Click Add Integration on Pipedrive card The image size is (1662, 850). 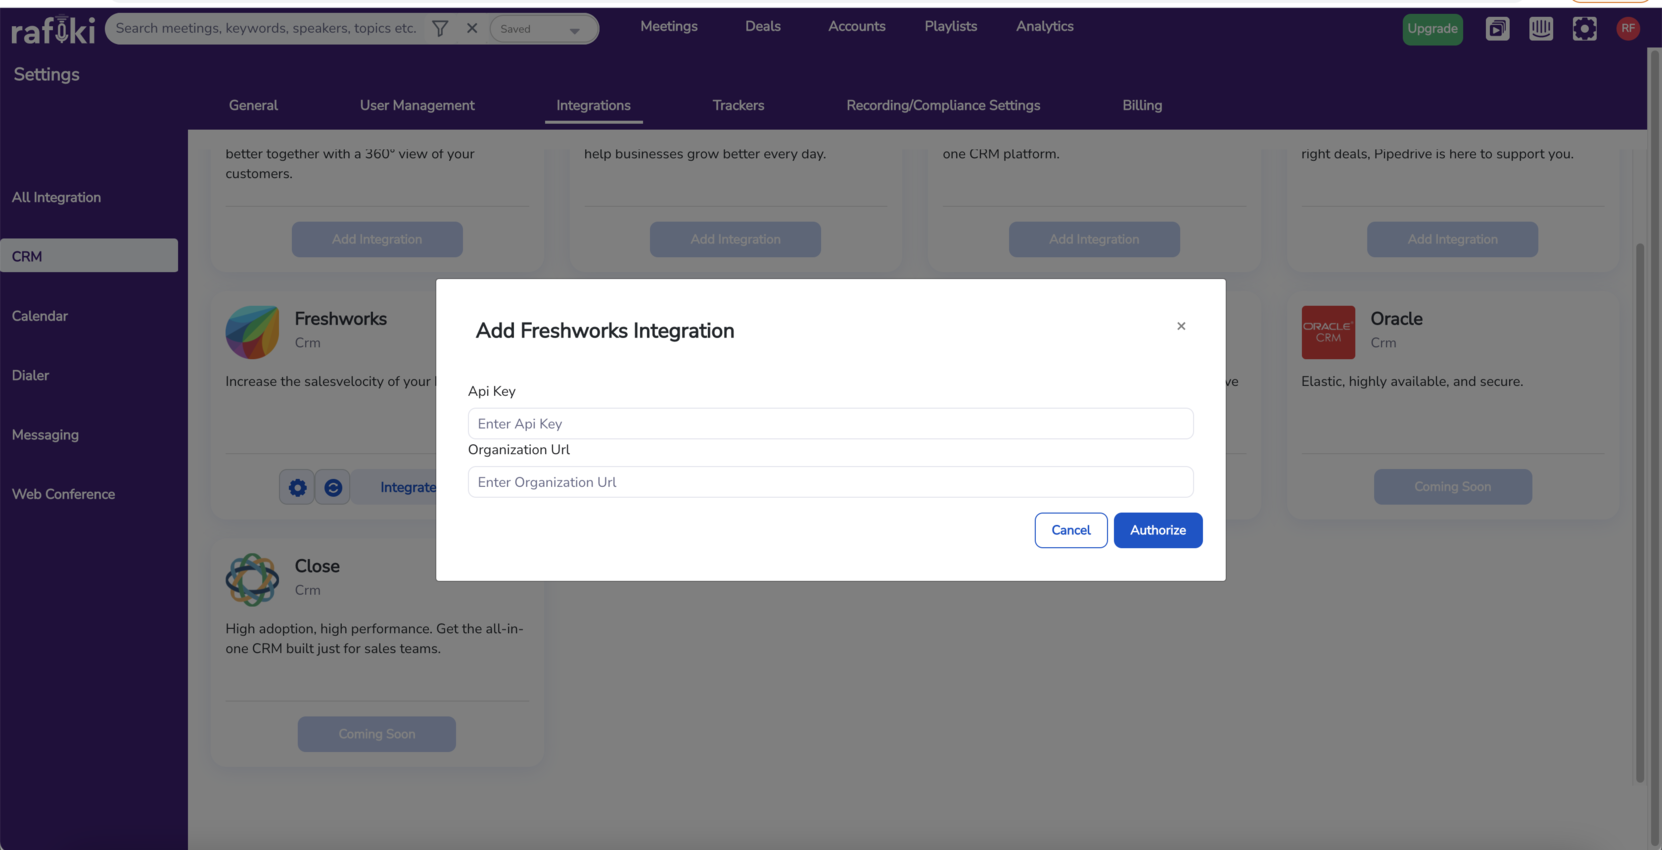click(x=1452, y=239)
